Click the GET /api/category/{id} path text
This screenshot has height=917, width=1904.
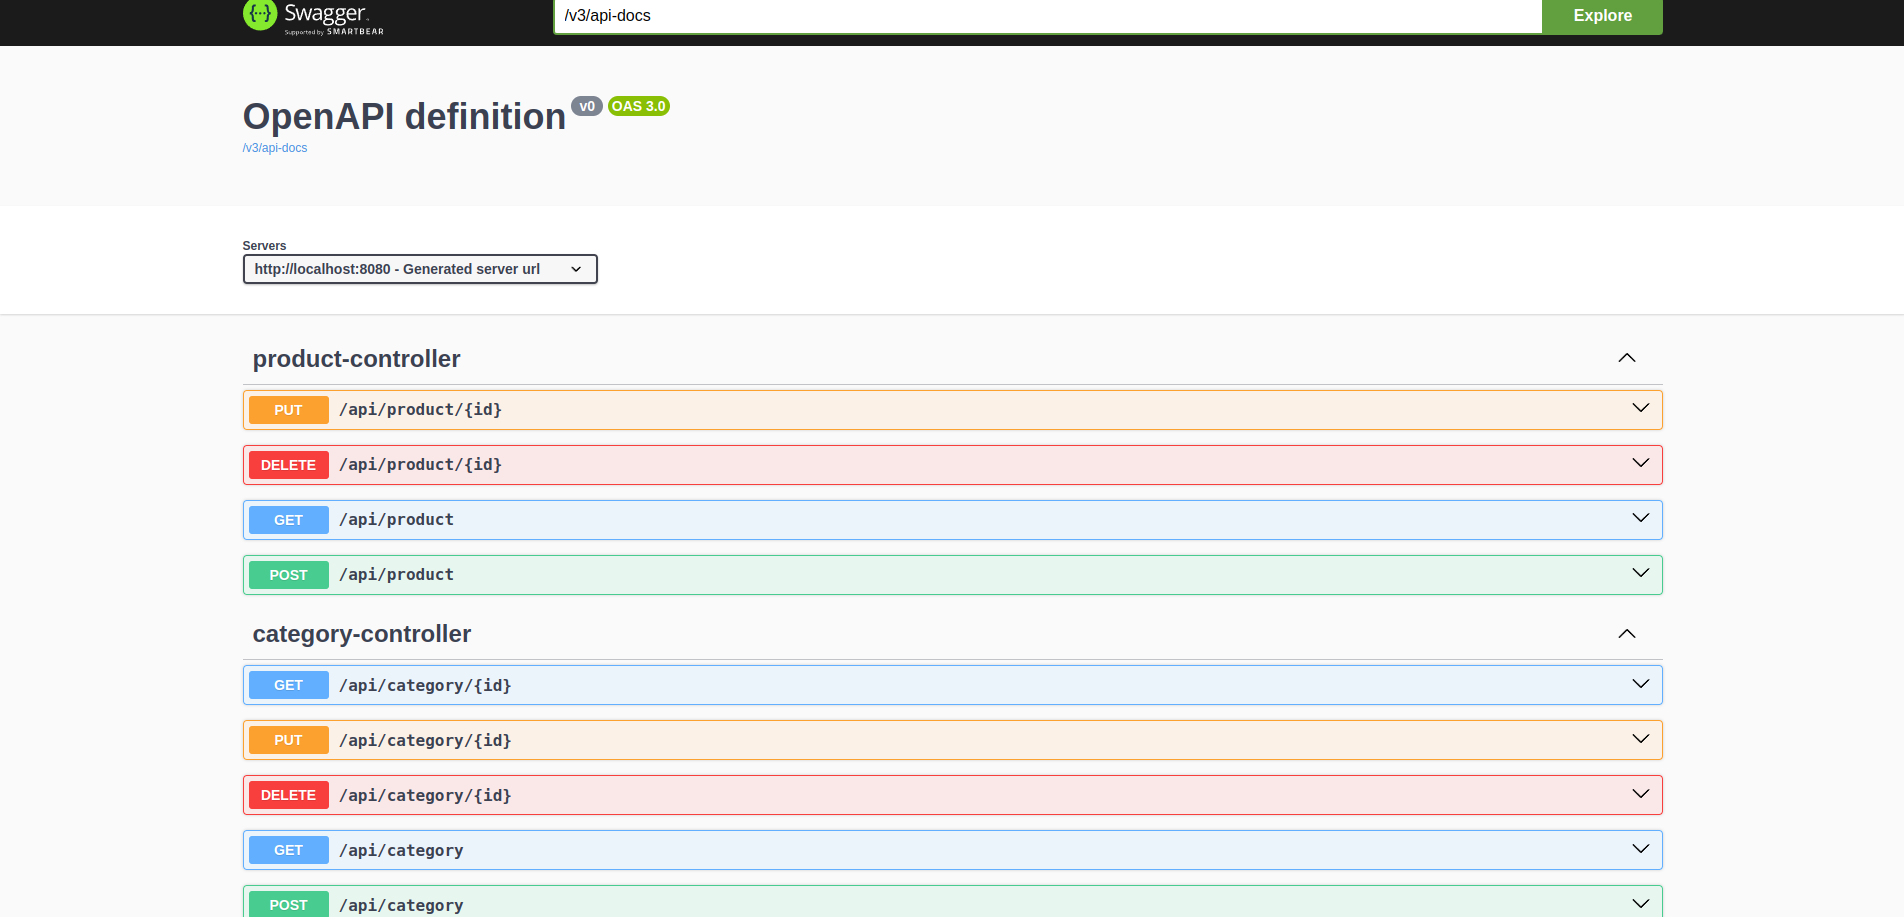(425, 686)
